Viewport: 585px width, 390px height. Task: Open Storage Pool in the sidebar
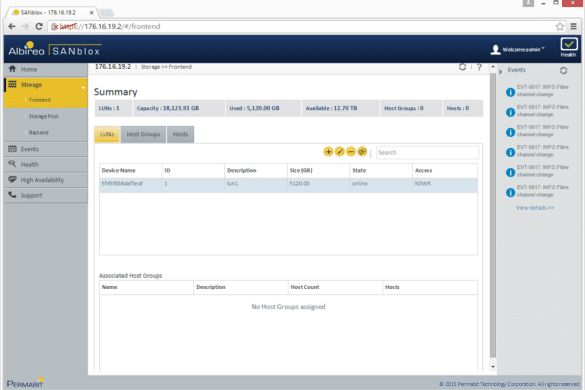tap(44, 116)
